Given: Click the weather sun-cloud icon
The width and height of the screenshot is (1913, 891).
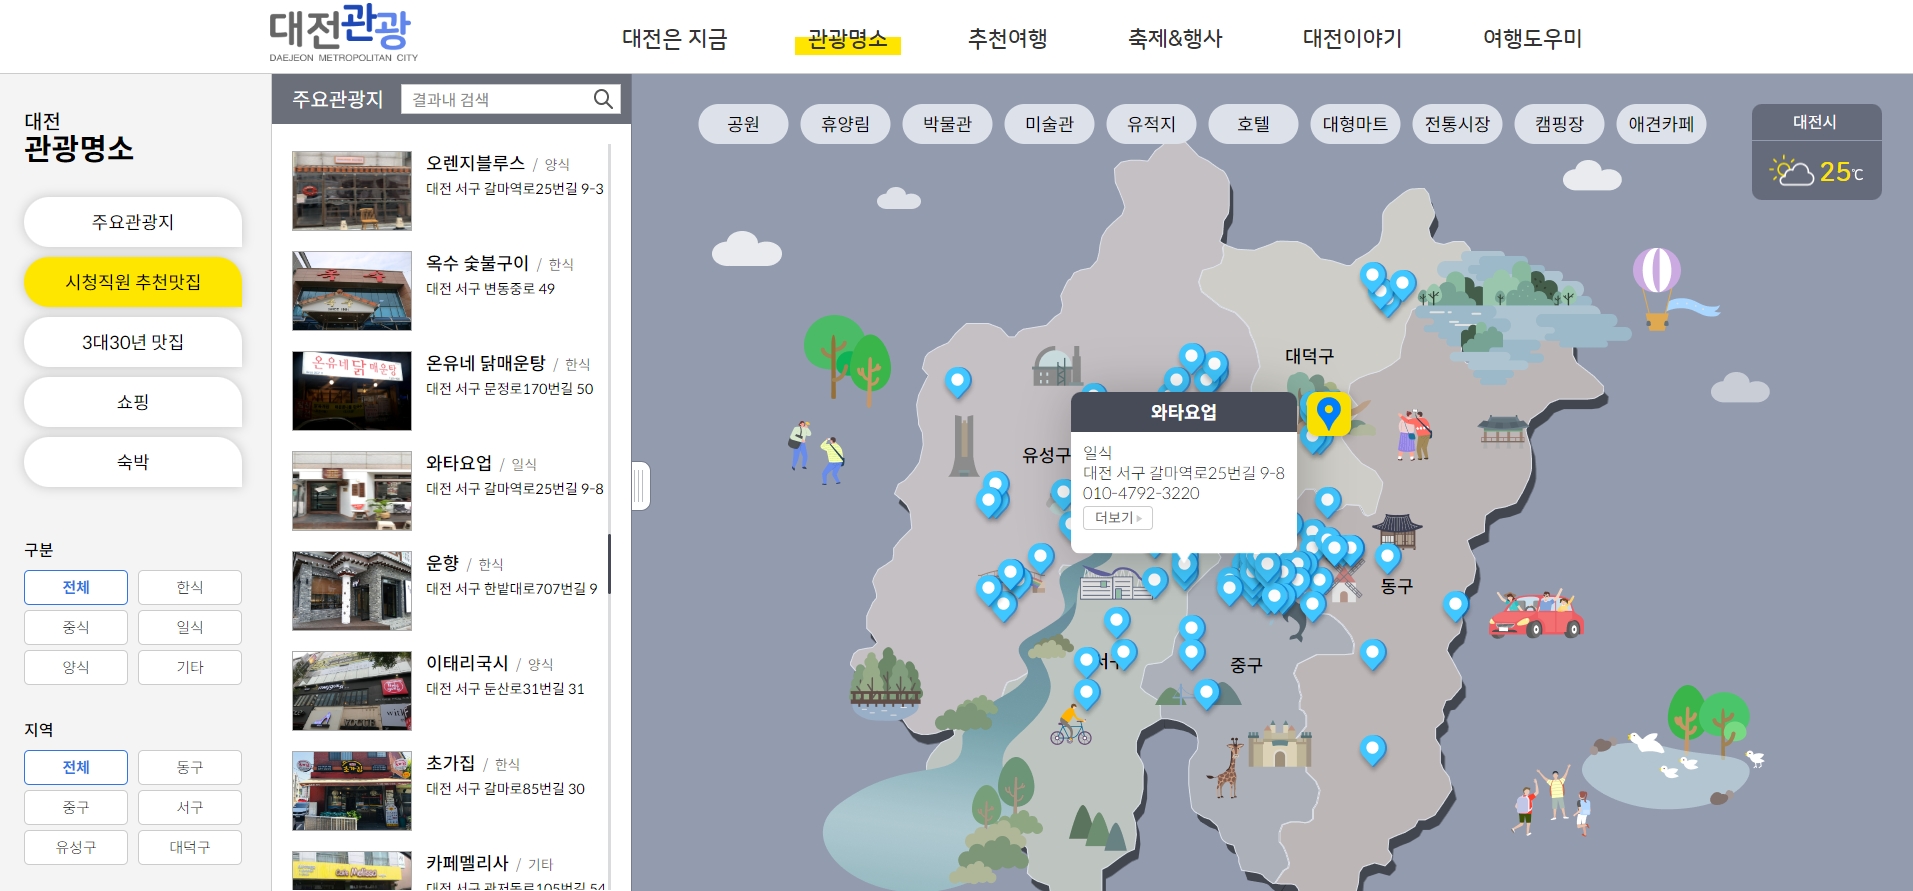Looking at the screenshot, I should click(1791, 171).
